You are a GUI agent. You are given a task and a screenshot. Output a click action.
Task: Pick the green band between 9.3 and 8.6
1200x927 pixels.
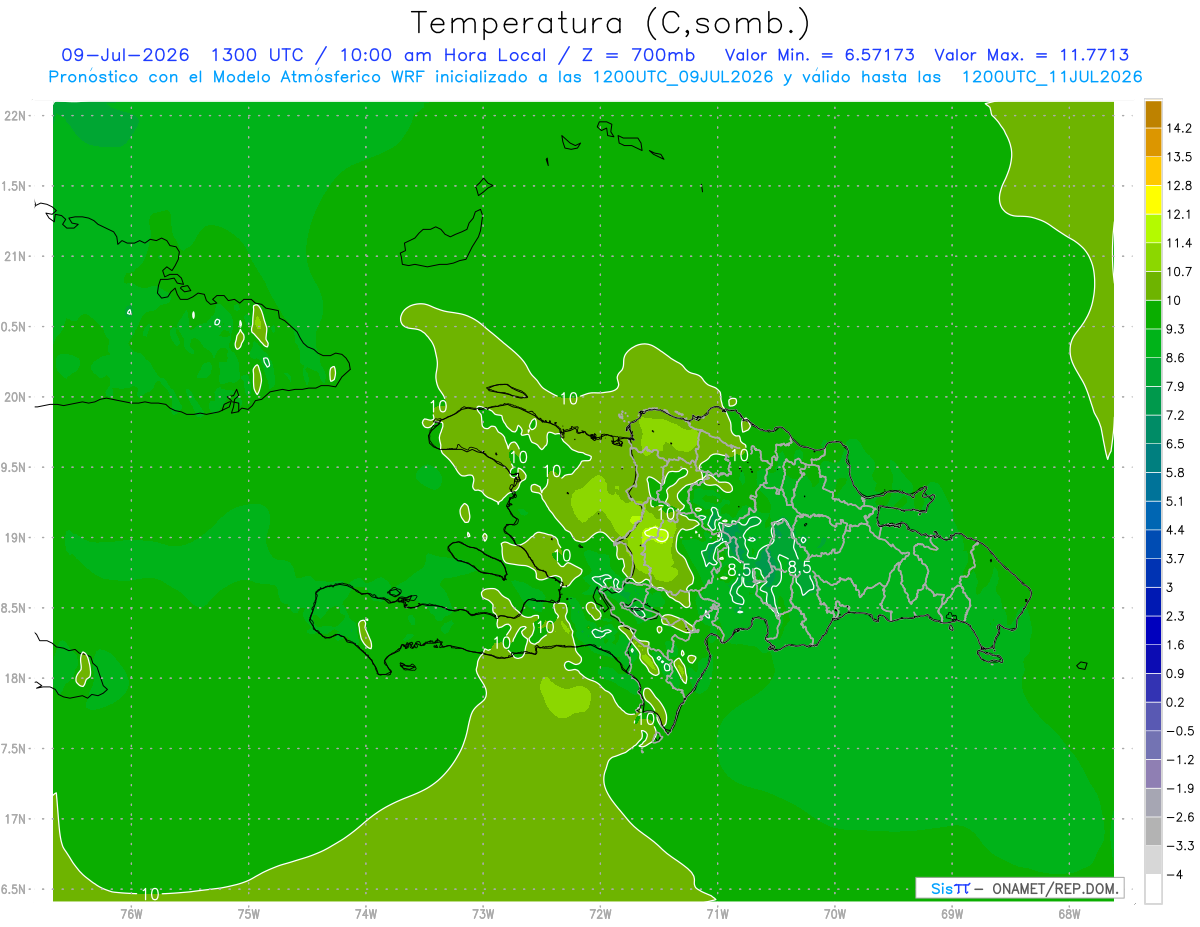pos(1153,343)
